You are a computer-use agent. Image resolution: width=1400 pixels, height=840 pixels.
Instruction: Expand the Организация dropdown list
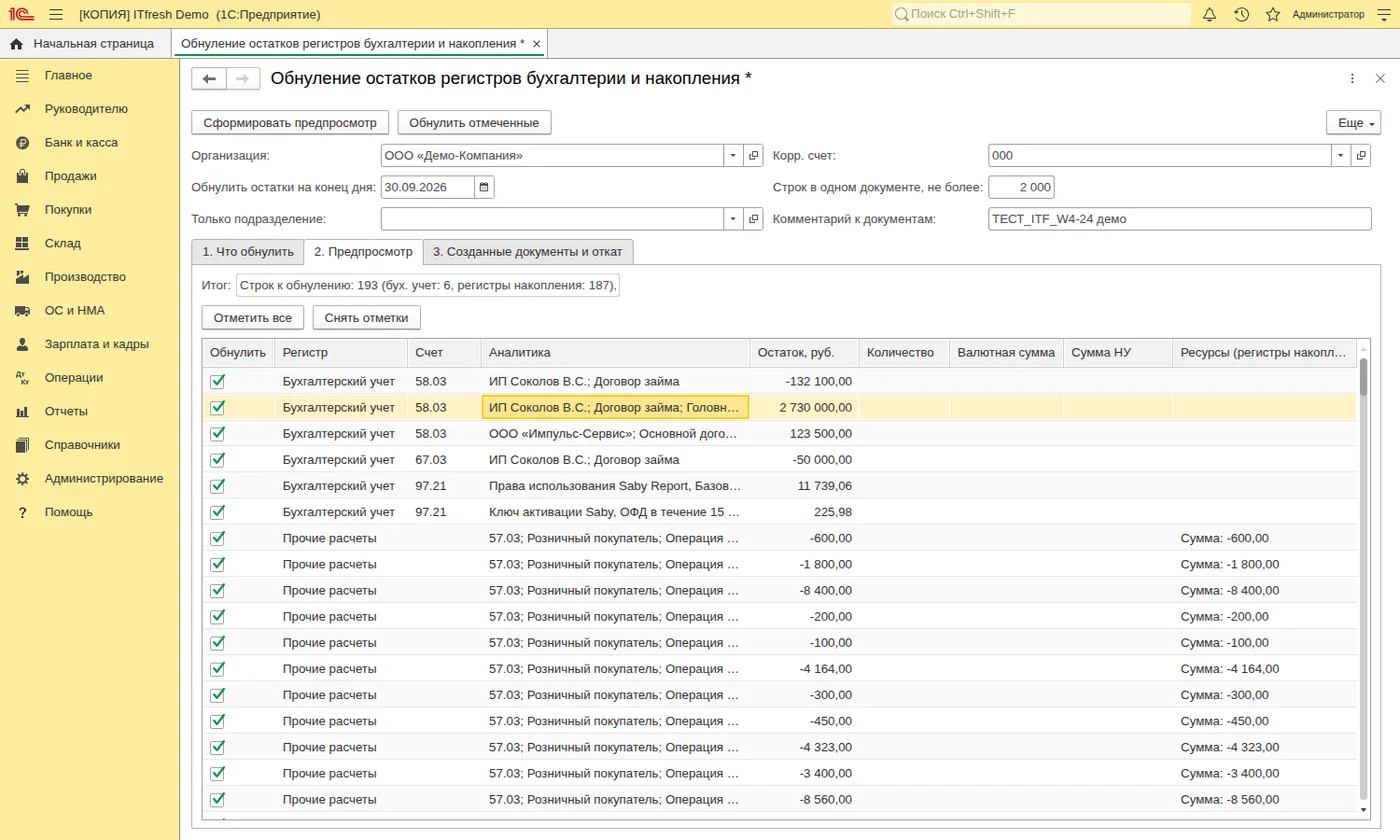coord(733,156)
